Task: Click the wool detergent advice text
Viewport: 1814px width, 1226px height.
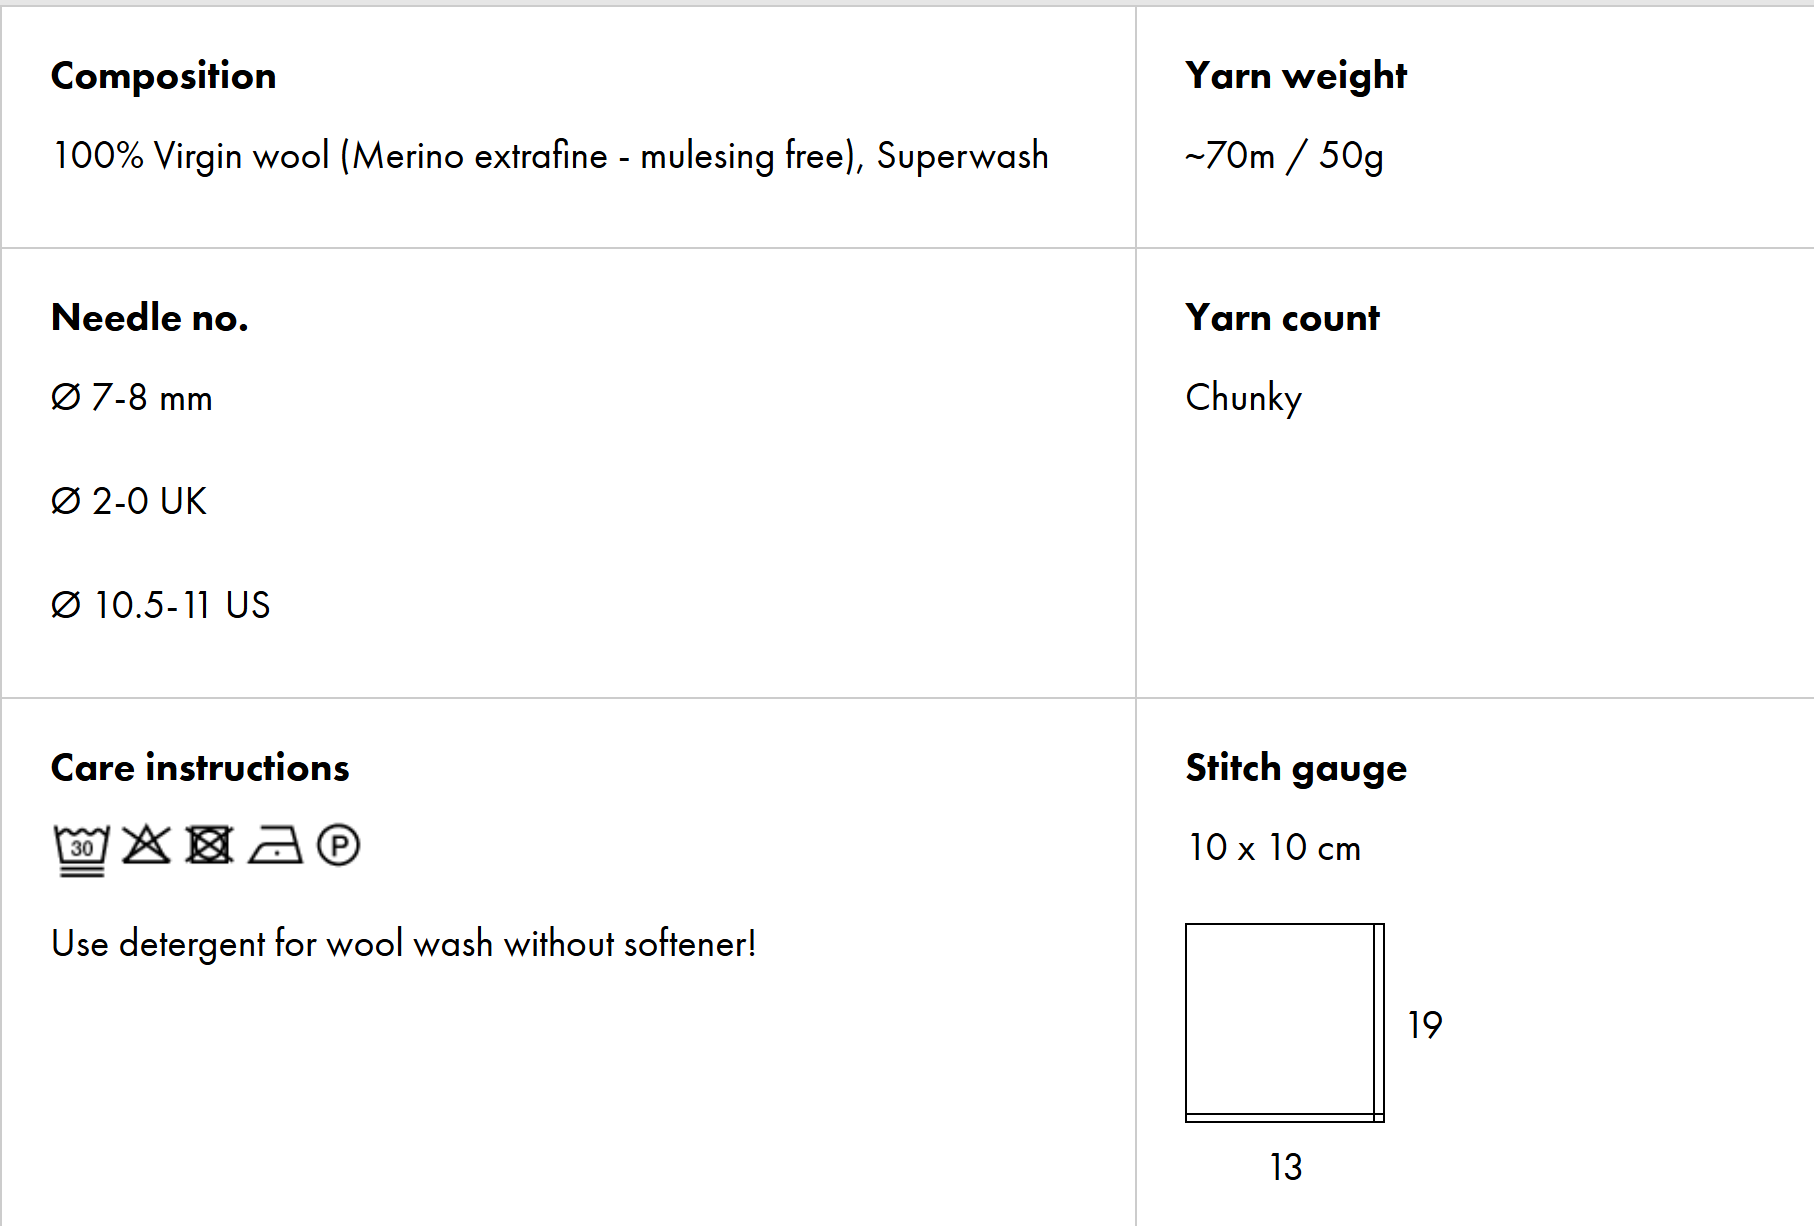Action: 403,944
